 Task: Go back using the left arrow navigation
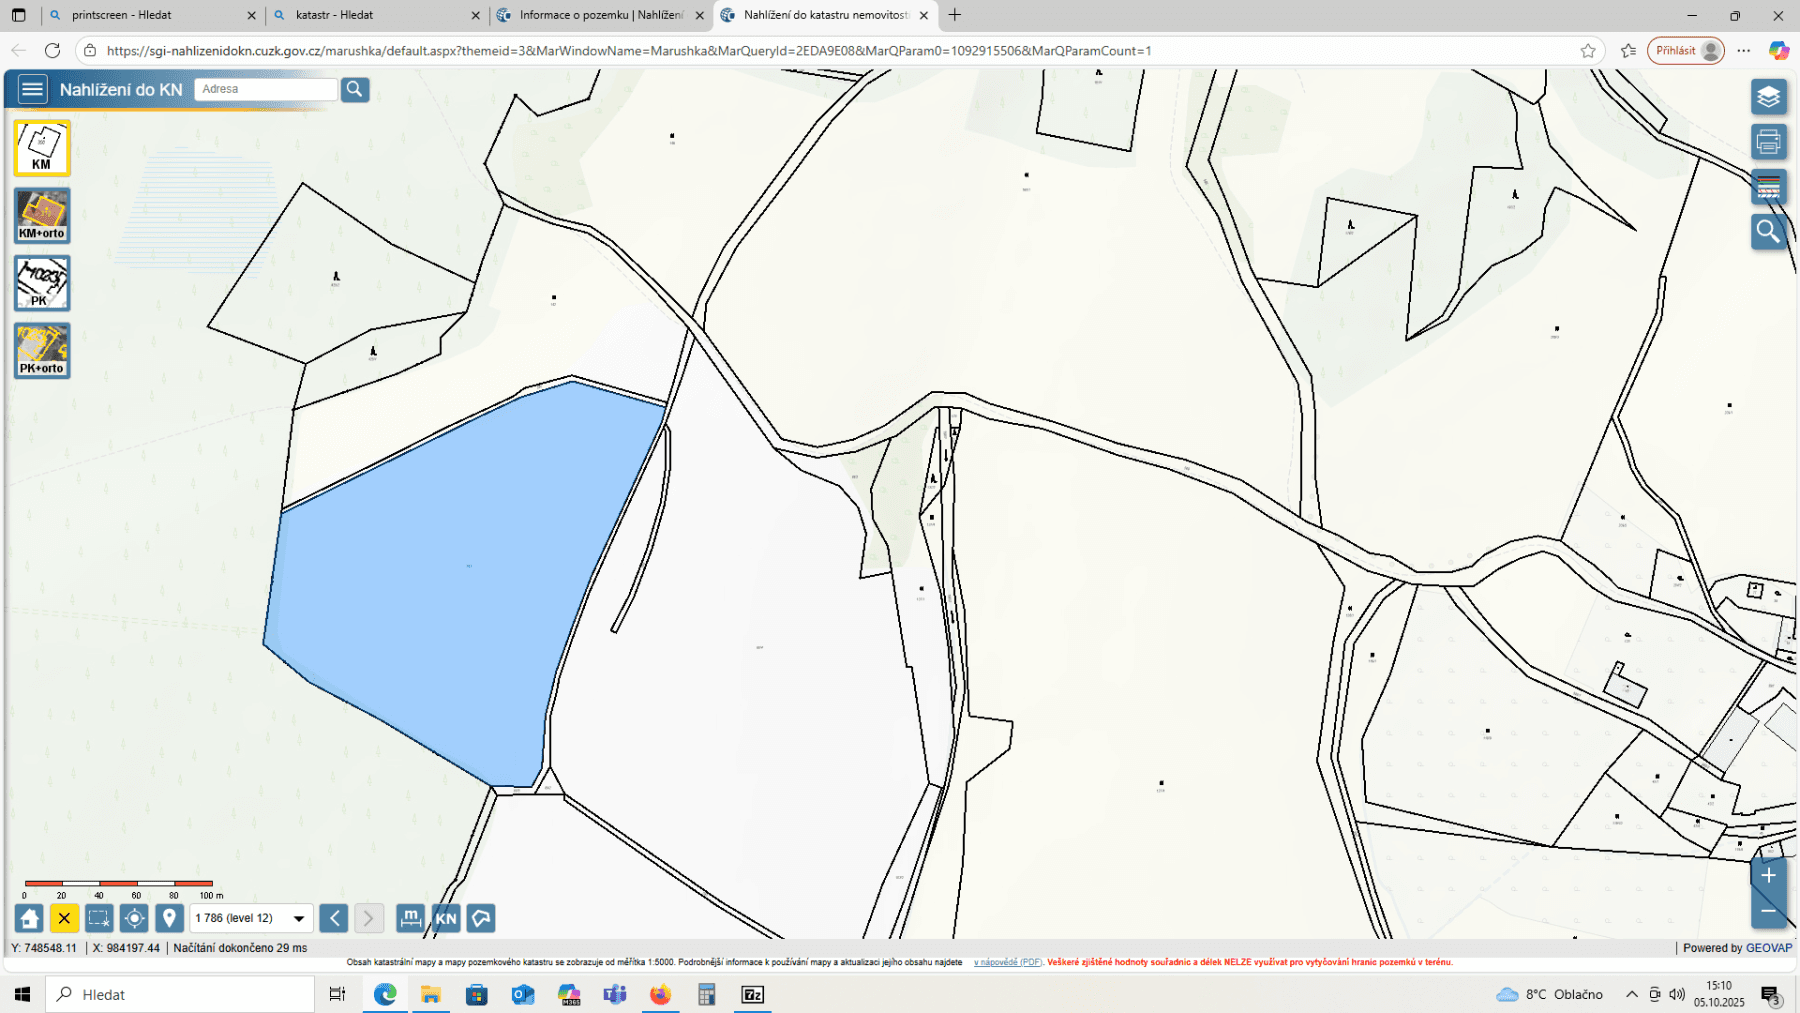(x=333, y=917)
